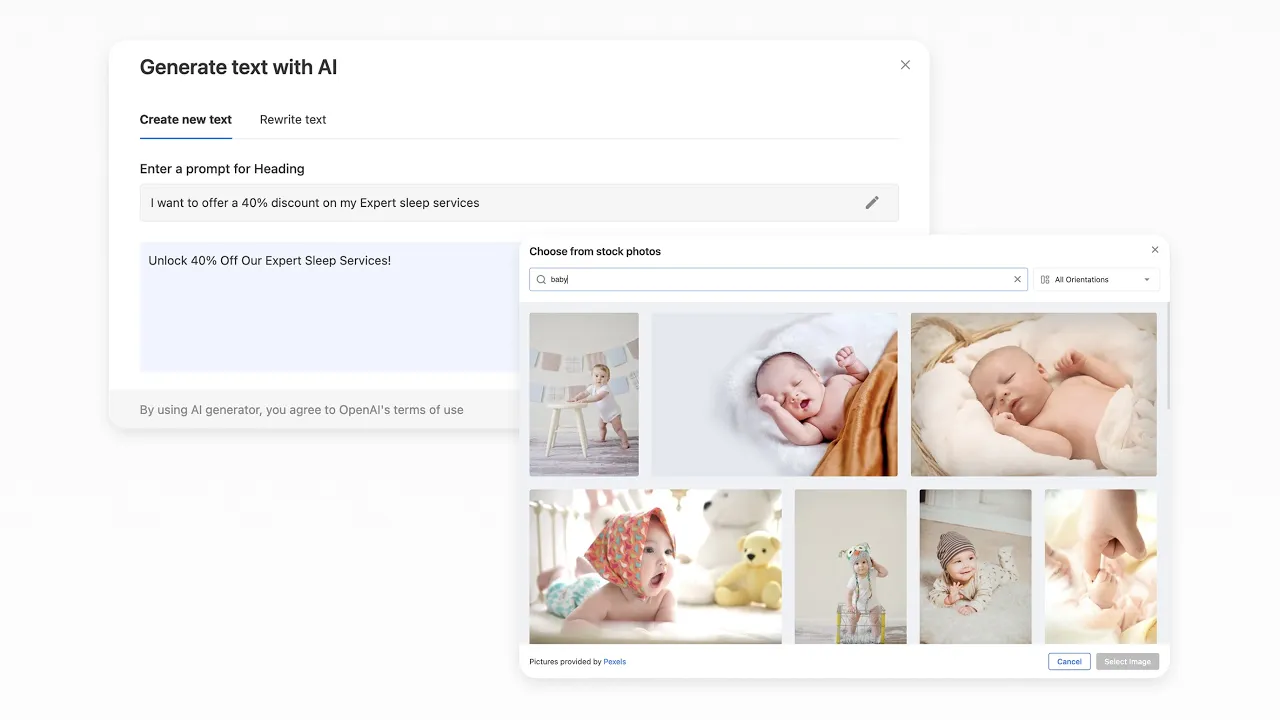Open the Pexels link
Viewport: 1280px width, 720px height.
coord(615,661)
